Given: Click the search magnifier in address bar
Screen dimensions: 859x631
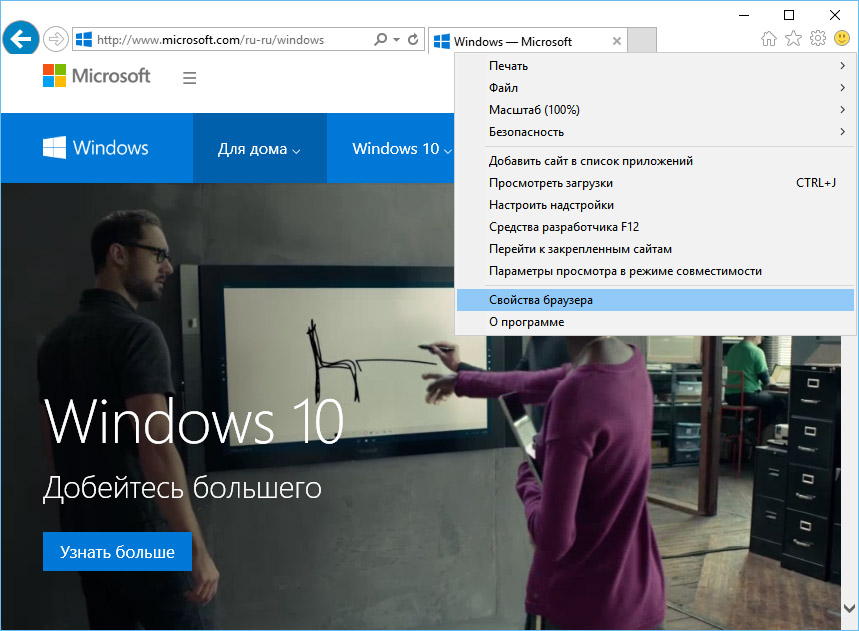Looking at the screenshot, I should [380, 39].
